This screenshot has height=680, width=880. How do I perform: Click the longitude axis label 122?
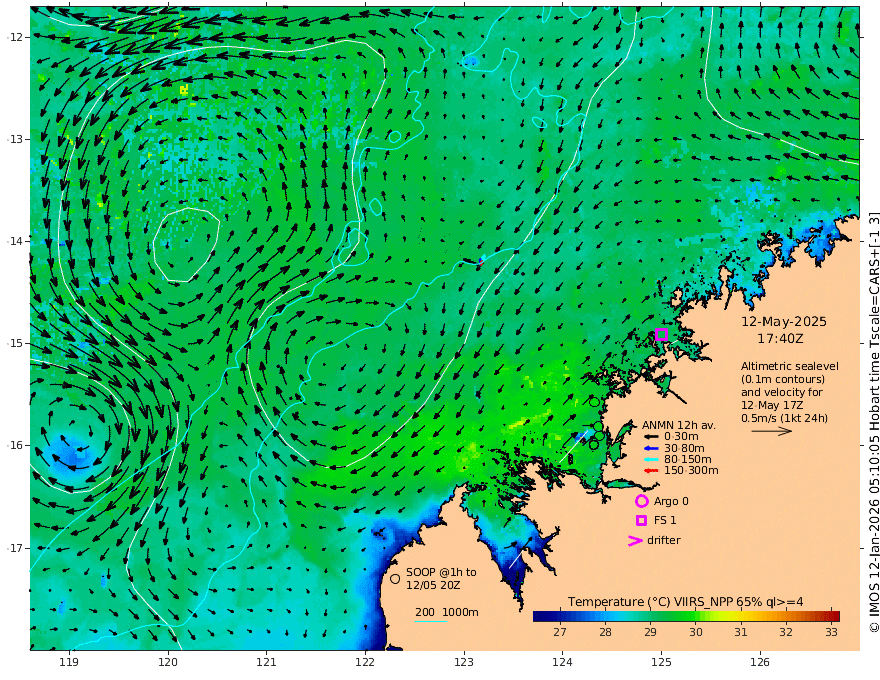(x=365, y=663)
